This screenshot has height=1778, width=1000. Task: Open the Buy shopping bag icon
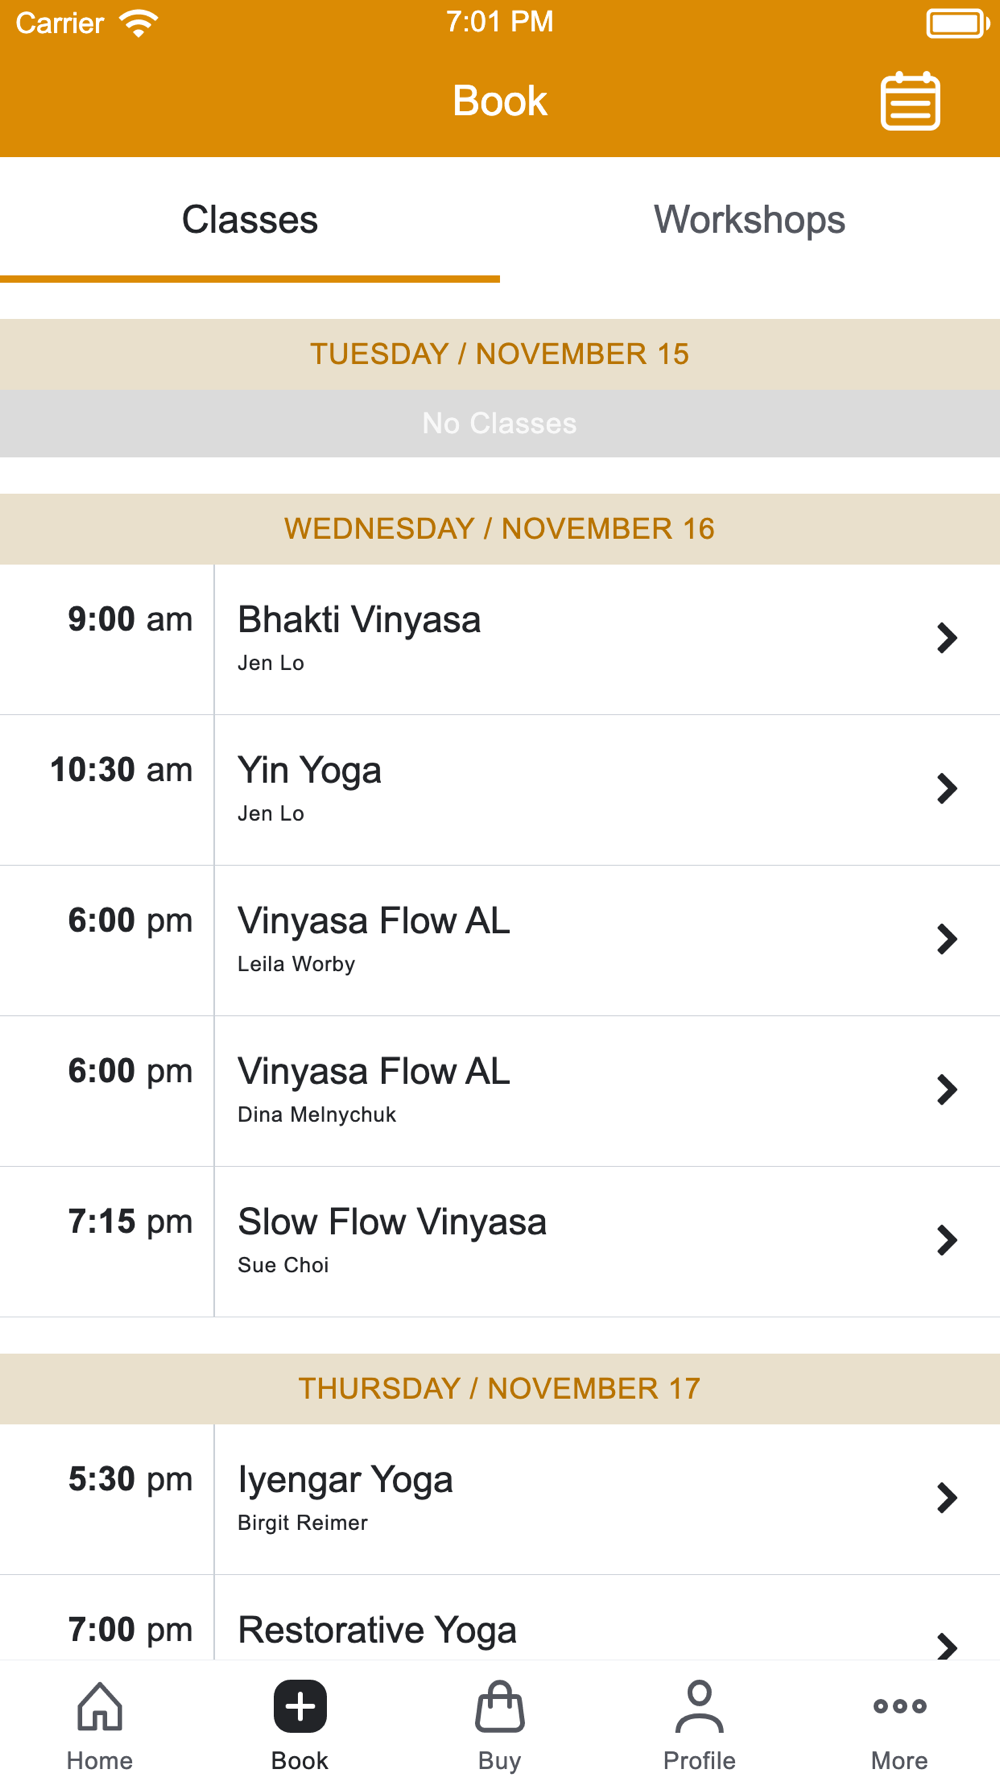coord(500,1707)
